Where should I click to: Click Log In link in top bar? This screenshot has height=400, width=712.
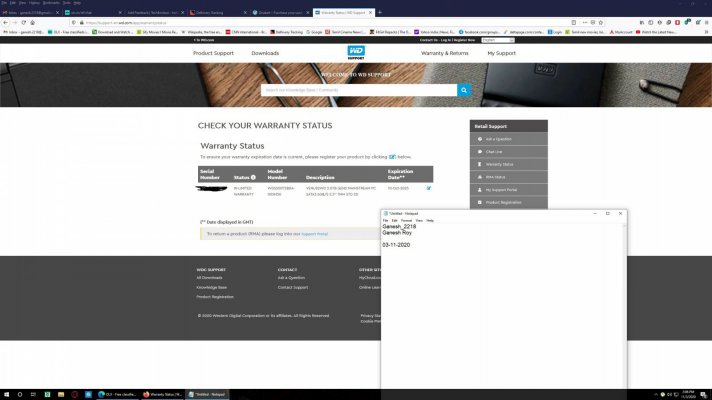[445, 40]
